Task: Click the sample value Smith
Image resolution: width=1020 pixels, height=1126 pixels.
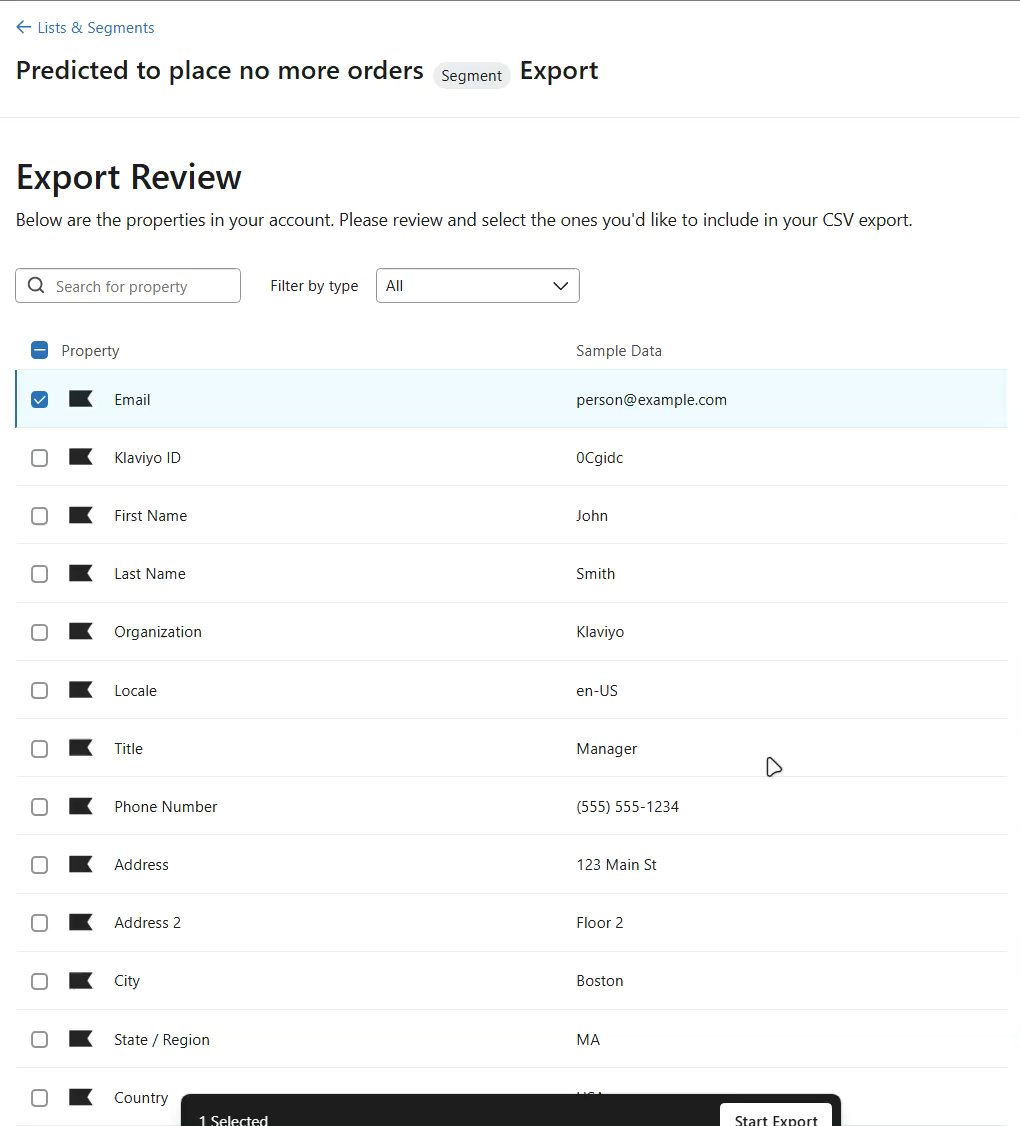Action: (x=595, y=574)
